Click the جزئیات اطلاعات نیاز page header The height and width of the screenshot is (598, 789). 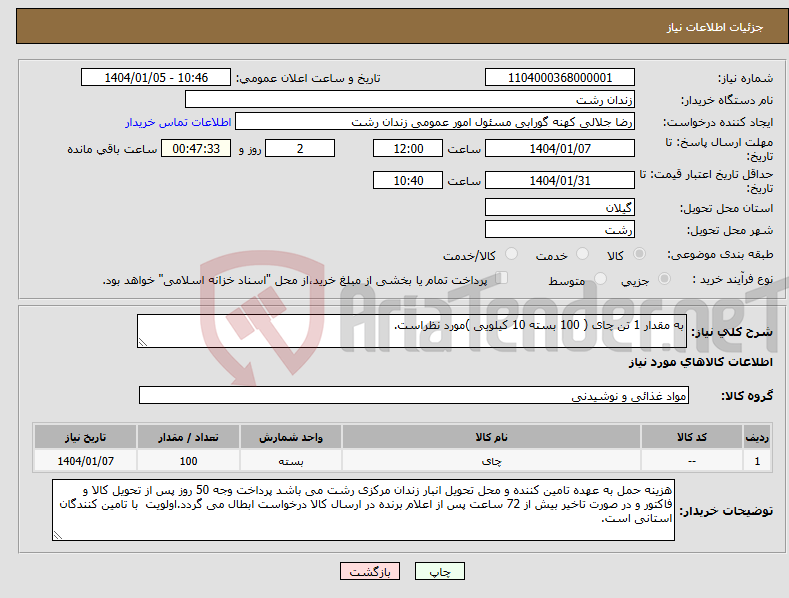coord(715,27)
